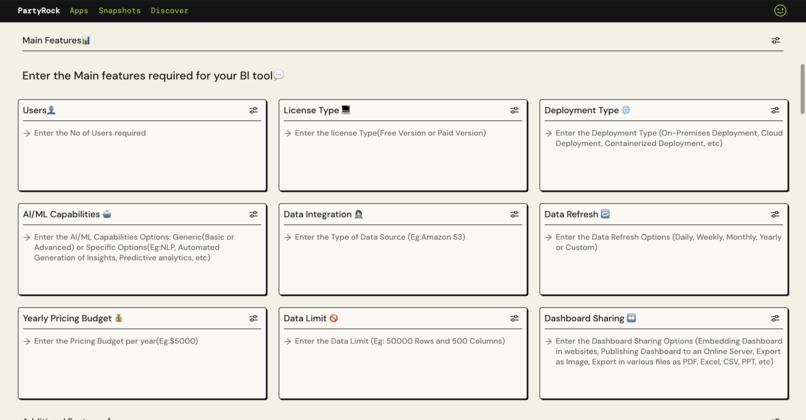Screen dimensions: 806x420
Task: Click the 'Data Limit' widget title
Action: click(x=310, y=318)
